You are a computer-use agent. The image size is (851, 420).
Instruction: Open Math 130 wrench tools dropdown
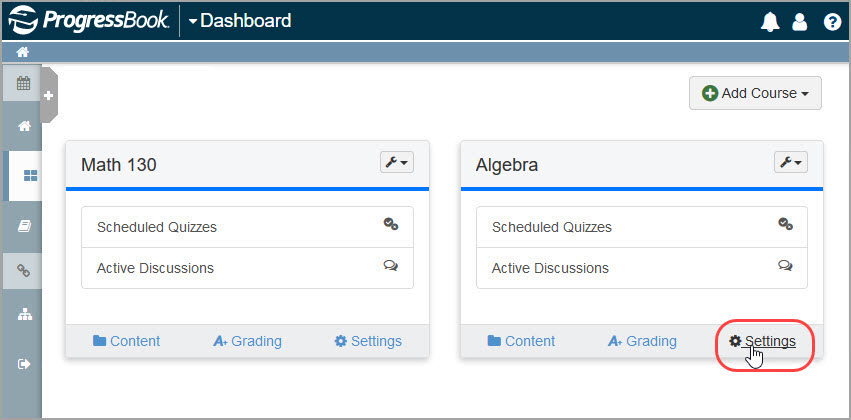[x=397, y=162]
